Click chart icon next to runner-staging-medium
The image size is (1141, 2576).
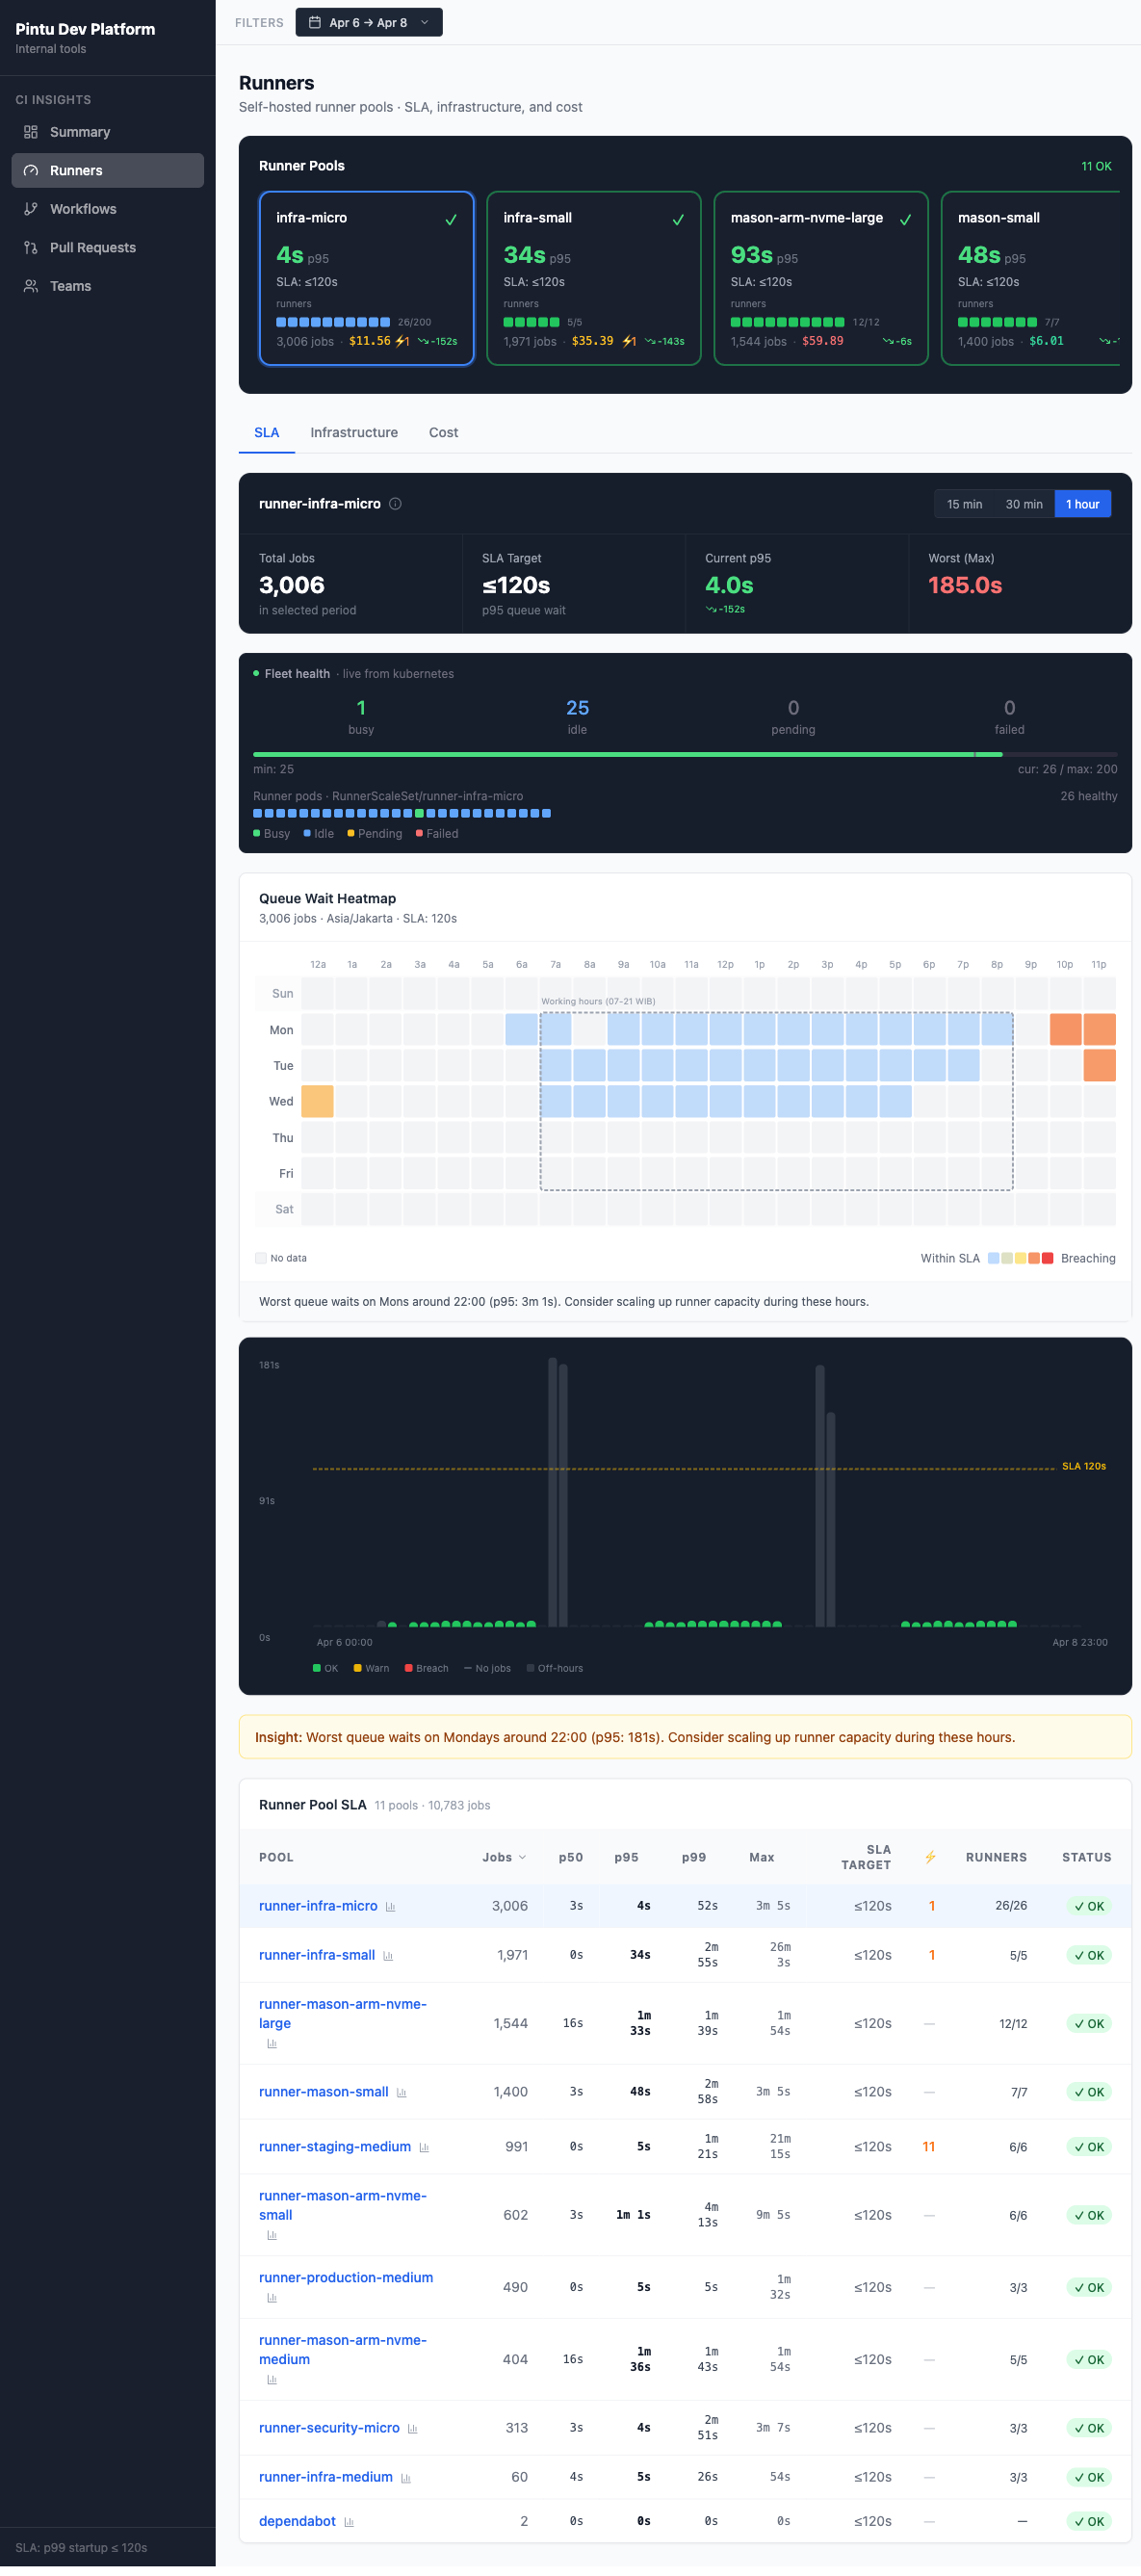(424, 2148)
